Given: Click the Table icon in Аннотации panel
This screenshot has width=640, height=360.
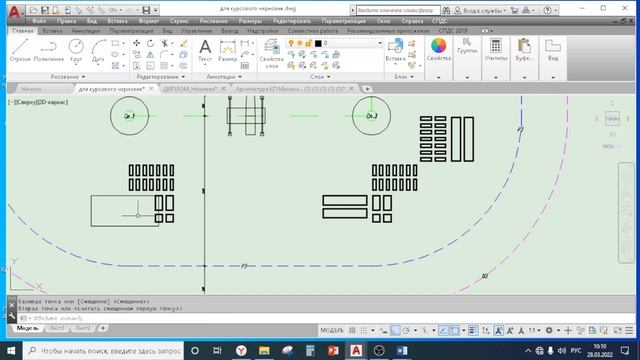Looking at the screenshot, I should tap(245, 65).
